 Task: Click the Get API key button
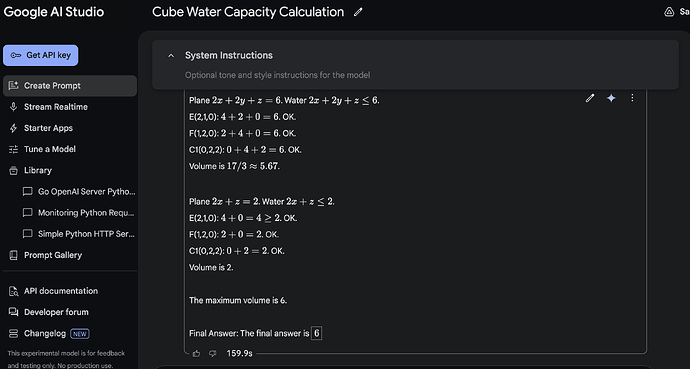(40, 55)
